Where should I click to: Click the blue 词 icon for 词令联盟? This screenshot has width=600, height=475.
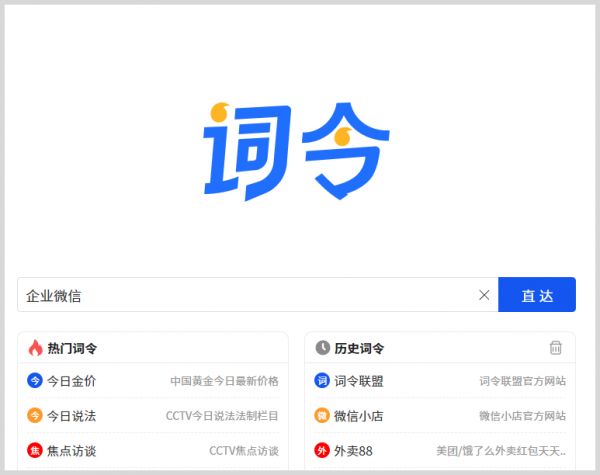(322, 381)
